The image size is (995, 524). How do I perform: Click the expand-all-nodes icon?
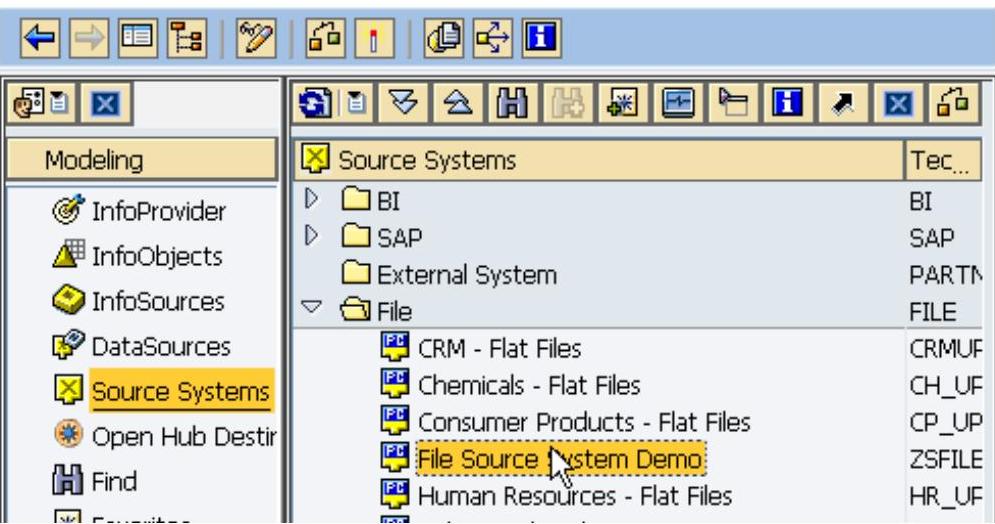pyautogui.click(x=402, y=103)
